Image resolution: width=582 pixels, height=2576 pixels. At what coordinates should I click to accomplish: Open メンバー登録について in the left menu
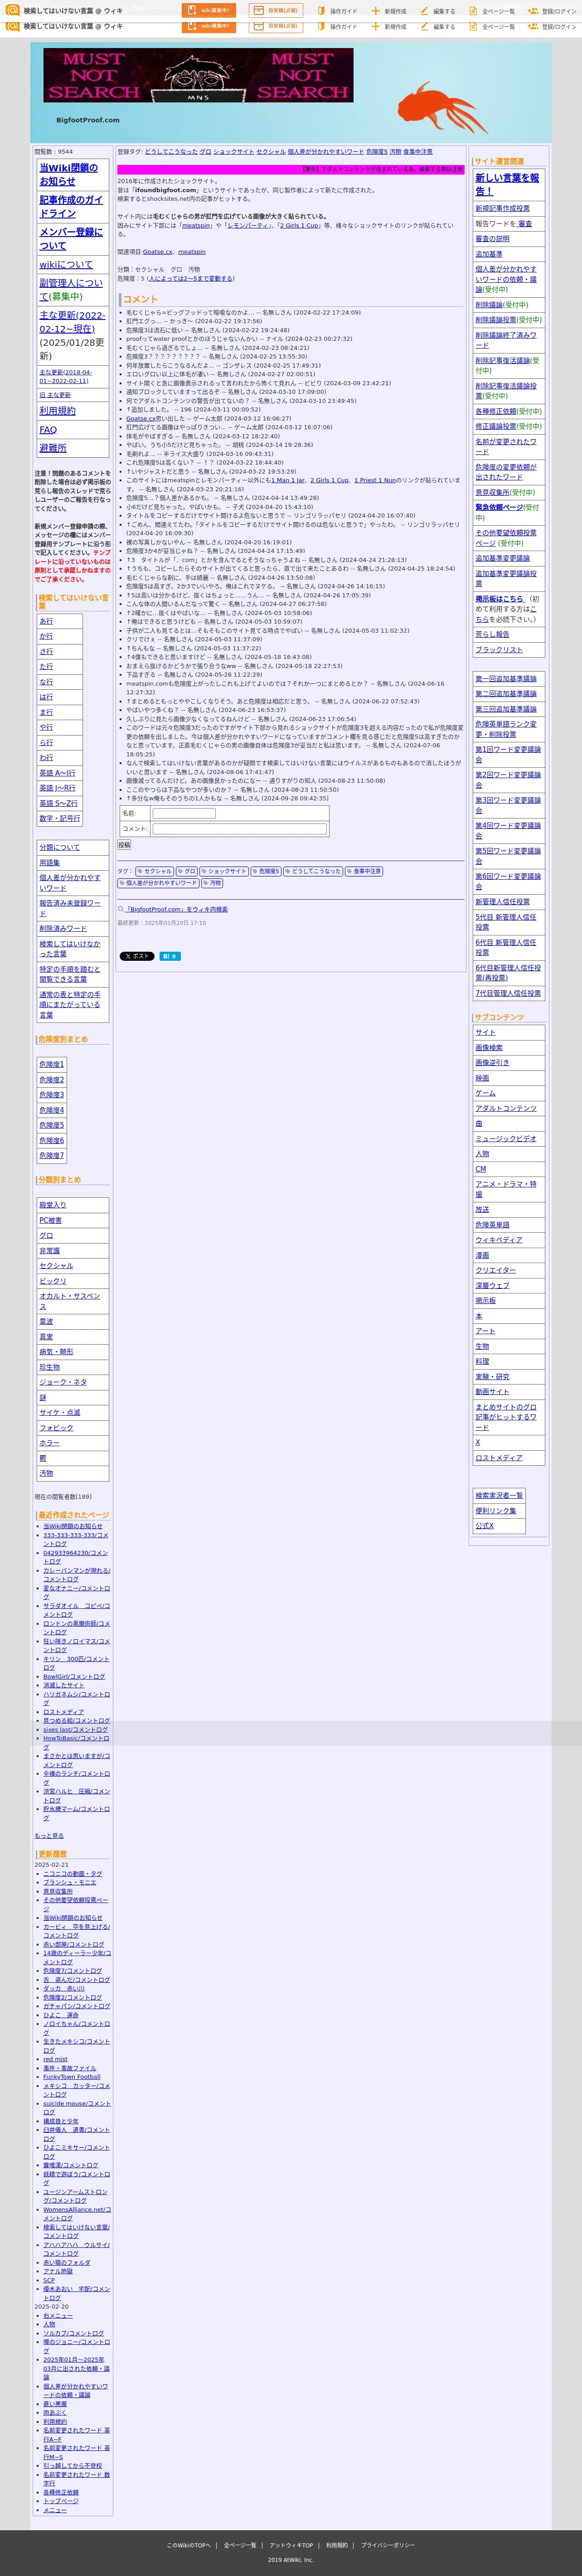[71, 238]
